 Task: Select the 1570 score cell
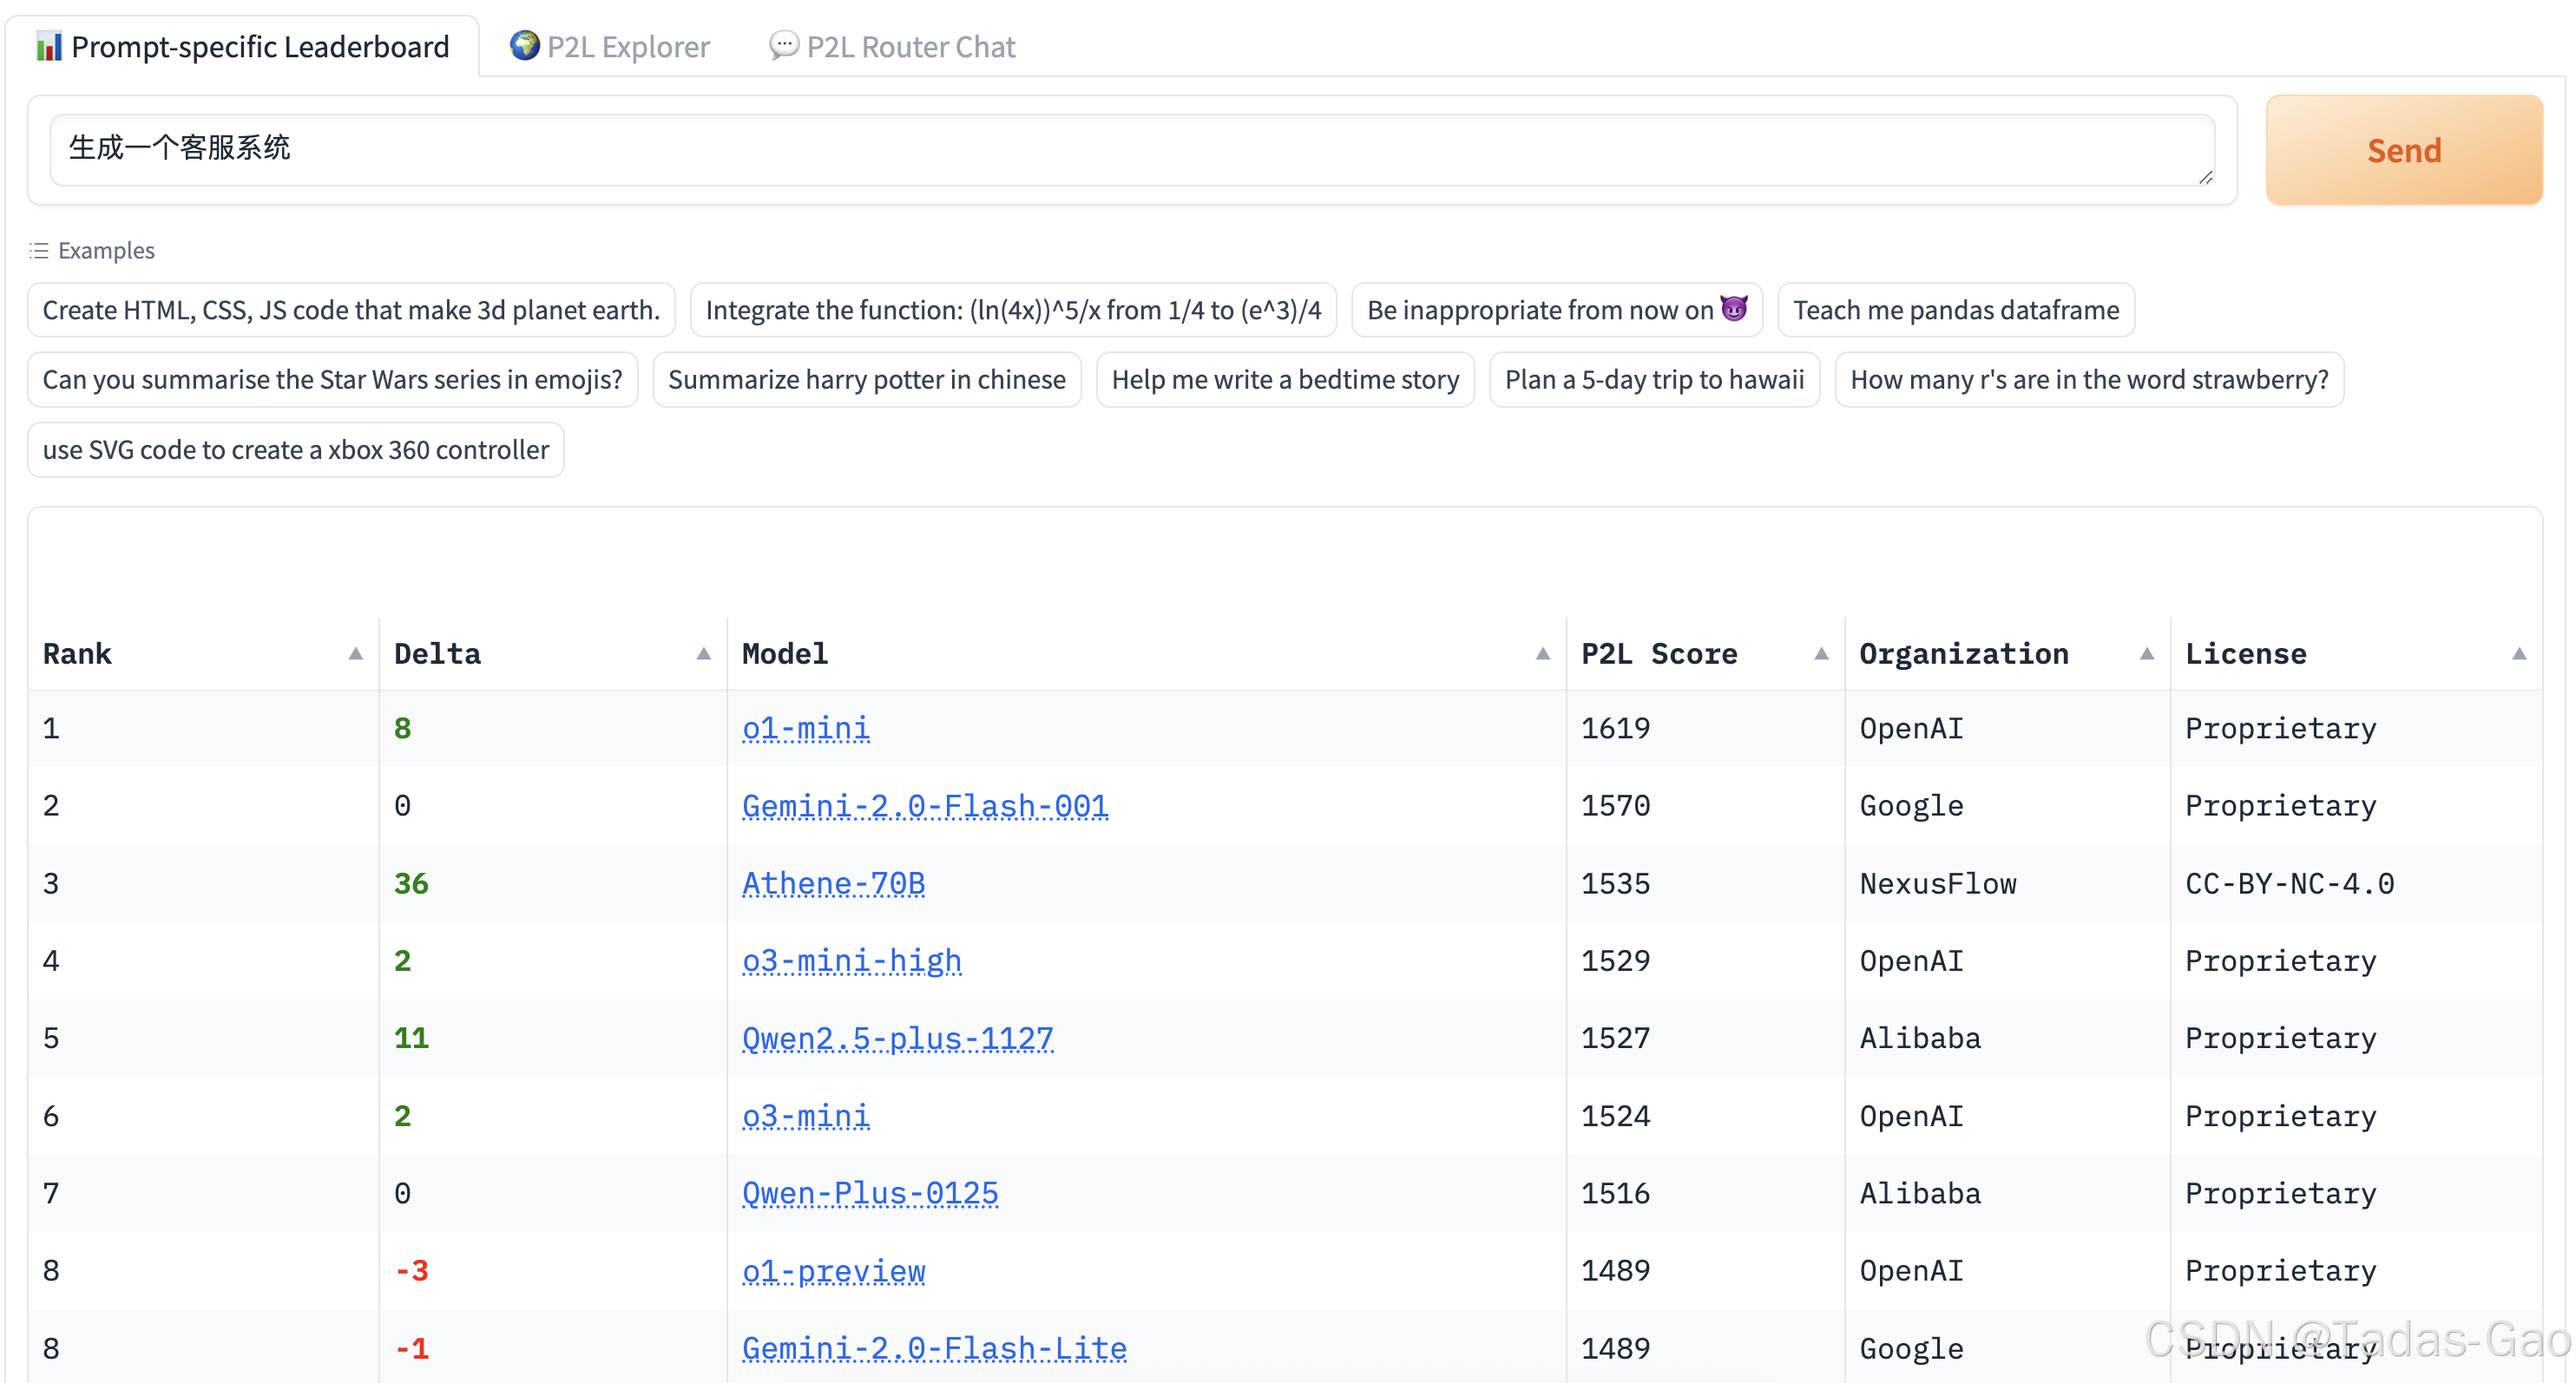click(x=1705, y=806)
